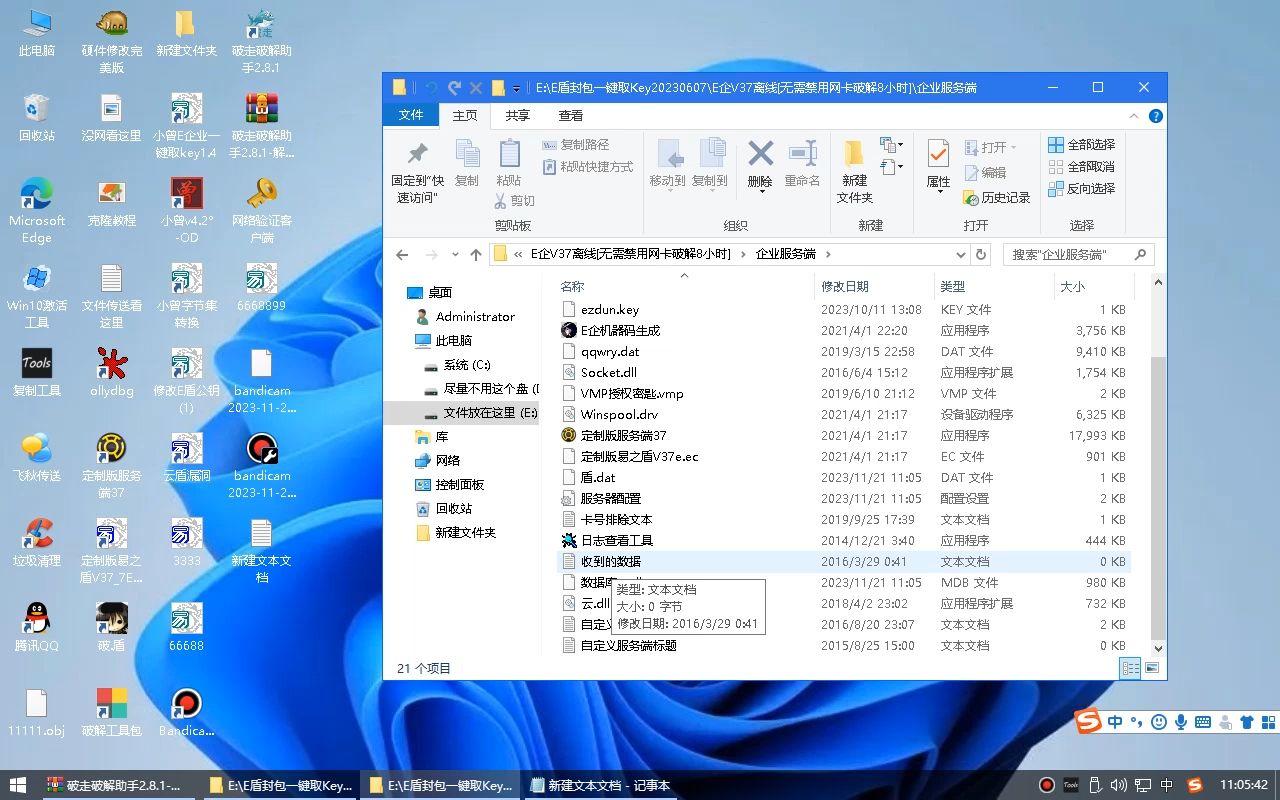This screenshot has width=1280, height=800.
Task: Collapse the ribbon with the chevron arrow
Action: pos(1136,116)
